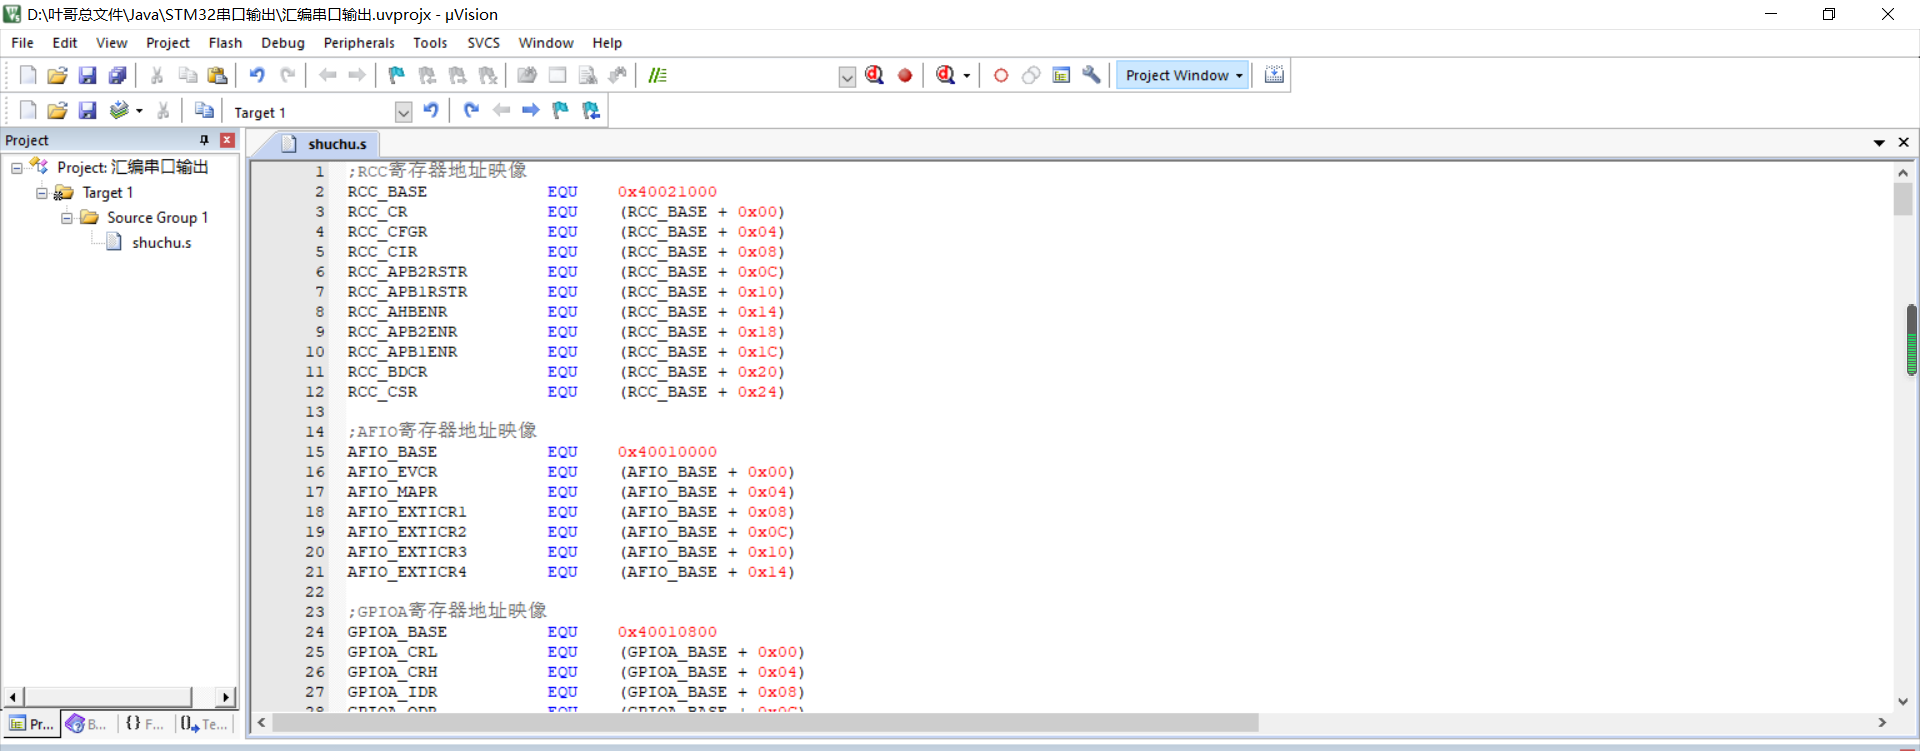Click the green layered download icon
The width and height of the screenshot is (1920, 751).
pos(119,110)
